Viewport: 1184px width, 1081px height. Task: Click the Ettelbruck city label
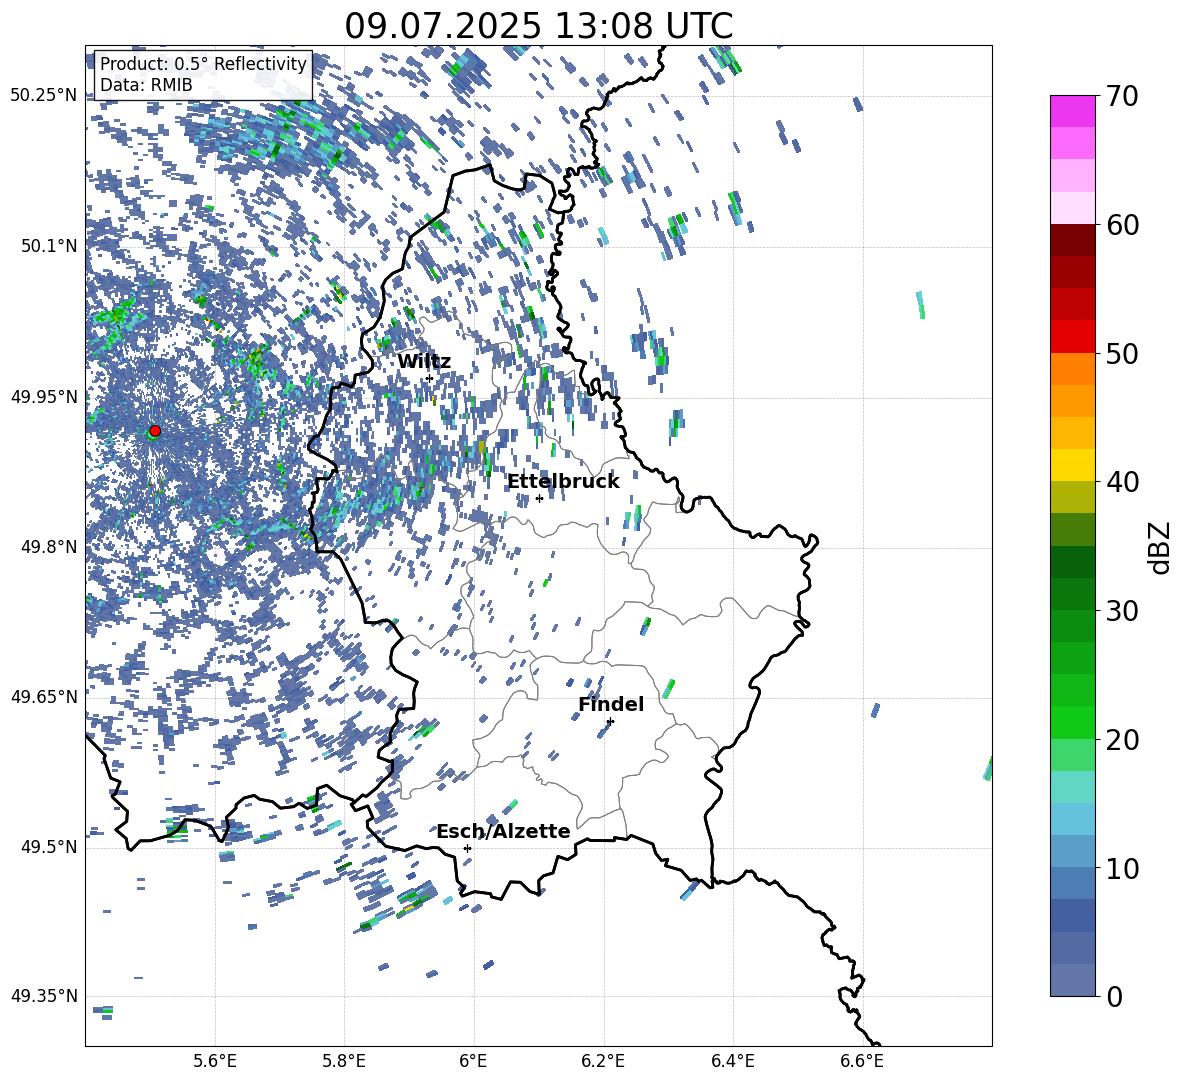pyautogui.click(x=563, y=482)
